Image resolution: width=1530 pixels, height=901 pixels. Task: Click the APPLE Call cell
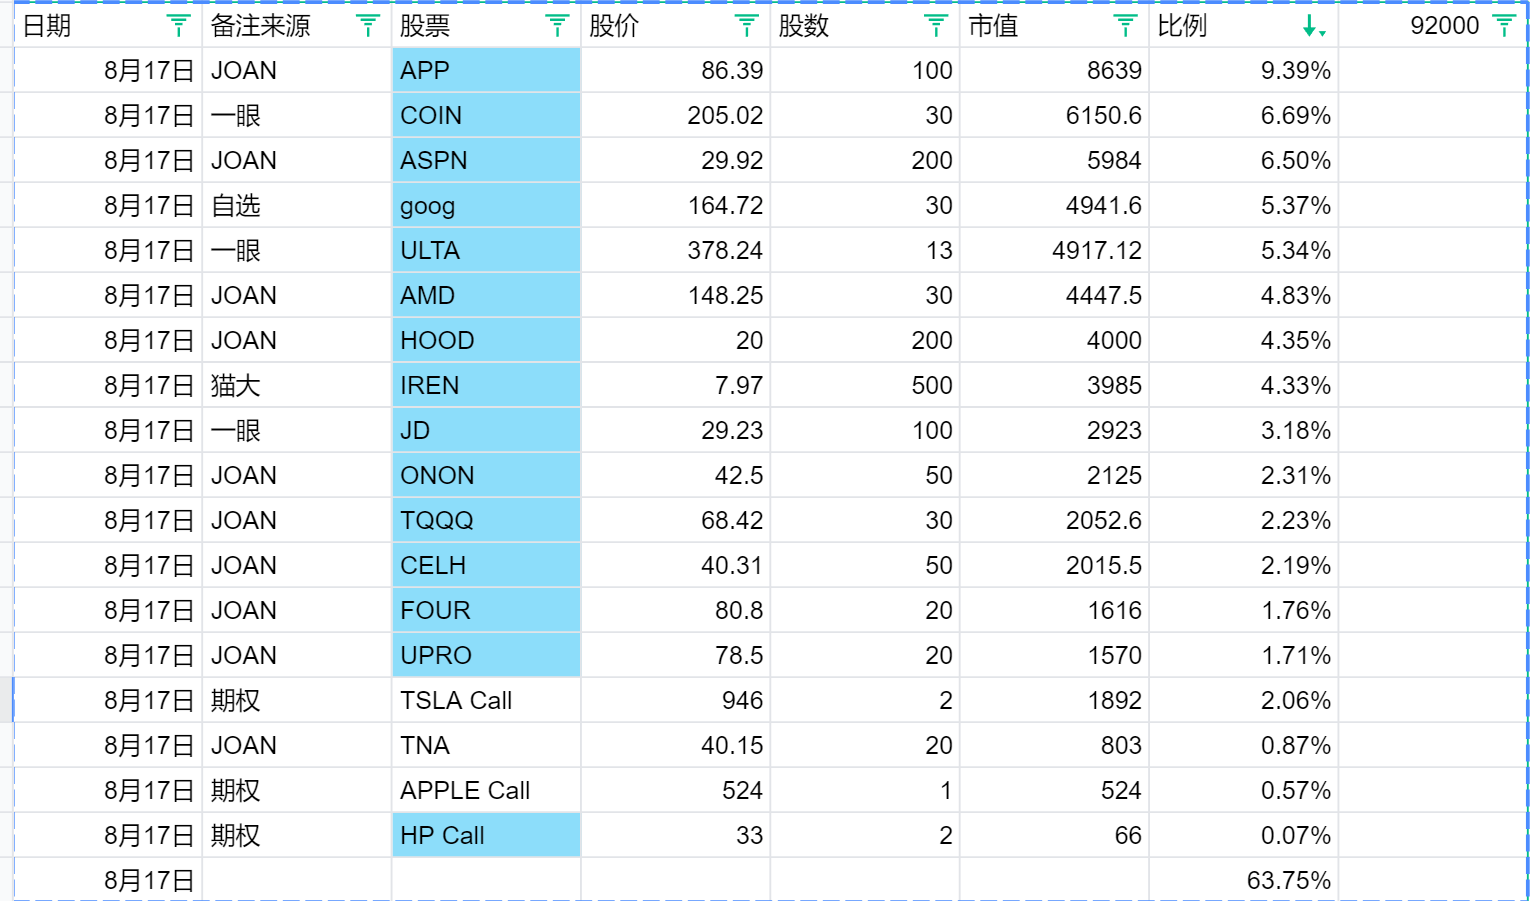point(486,791)
